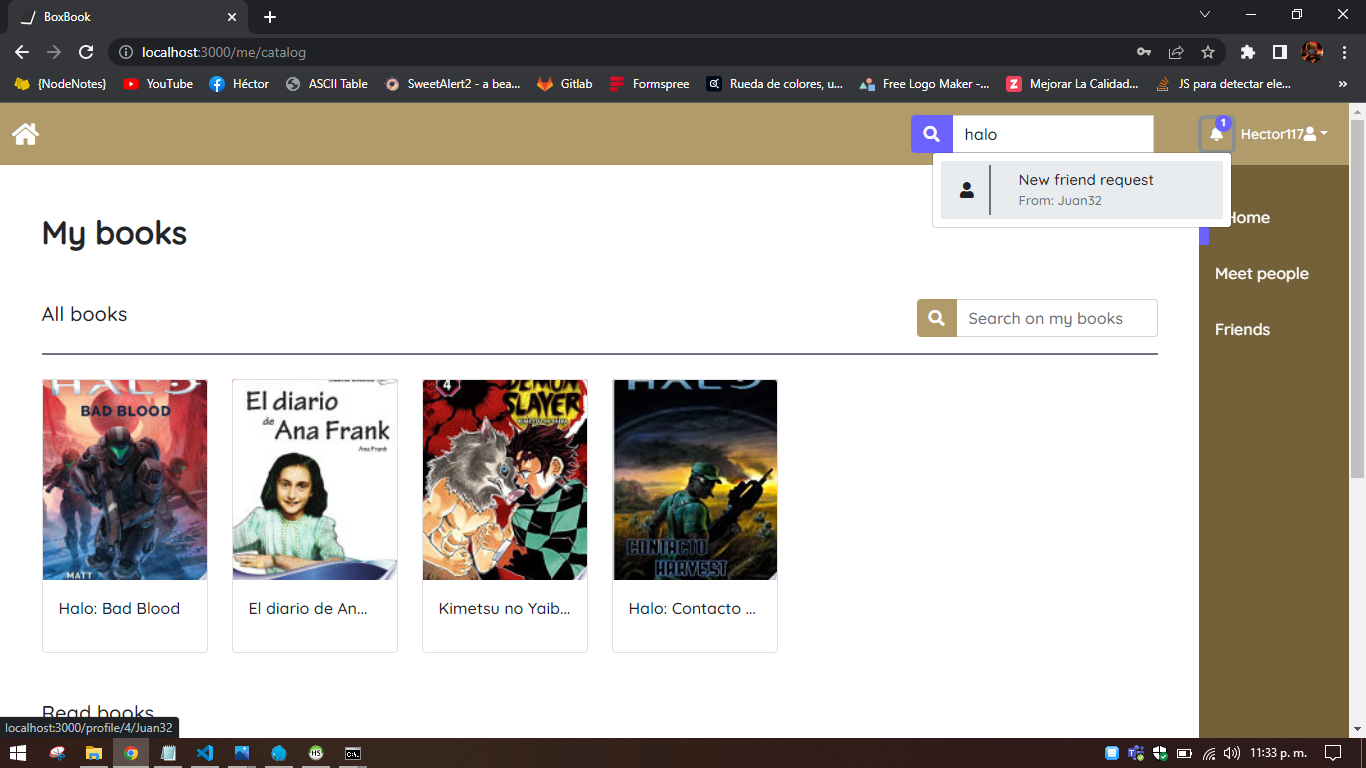Open the terminal icon on taskbar
Image resolution: width=1366 pixels, height=768 pixels.
tap(353, 753)
